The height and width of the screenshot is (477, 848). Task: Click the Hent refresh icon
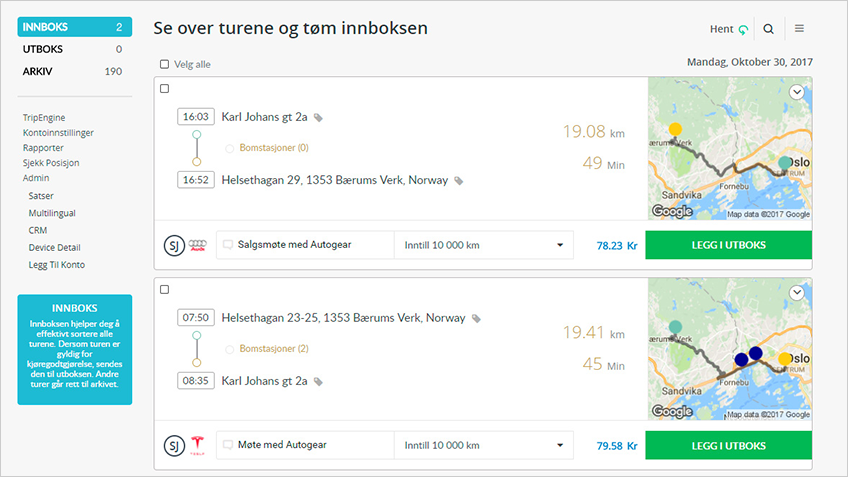pyautogui.click(x=743, y=30)
